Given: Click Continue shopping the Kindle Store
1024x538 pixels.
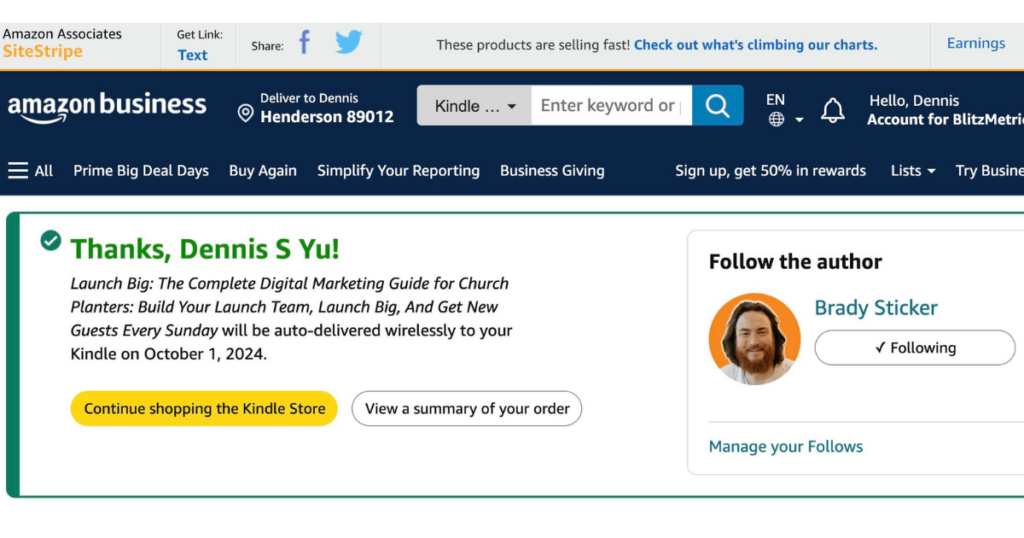Looking at the screenshot, I should coord(204,409).
